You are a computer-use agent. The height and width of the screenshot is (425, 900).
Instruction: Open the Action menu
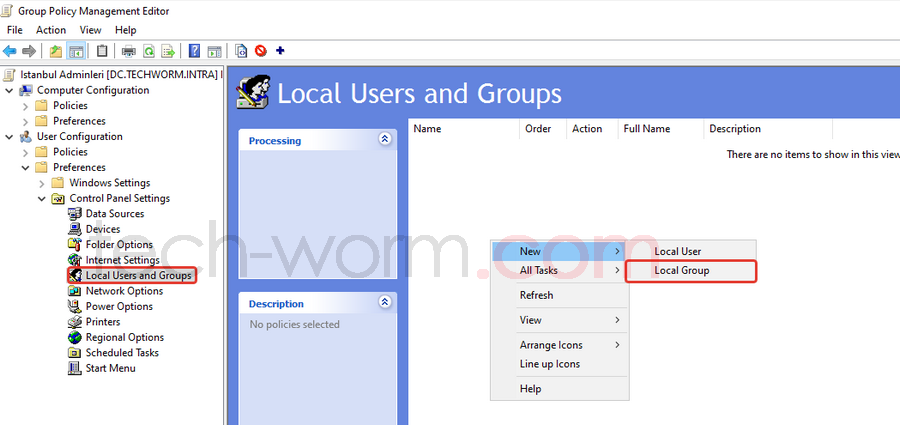50,30
